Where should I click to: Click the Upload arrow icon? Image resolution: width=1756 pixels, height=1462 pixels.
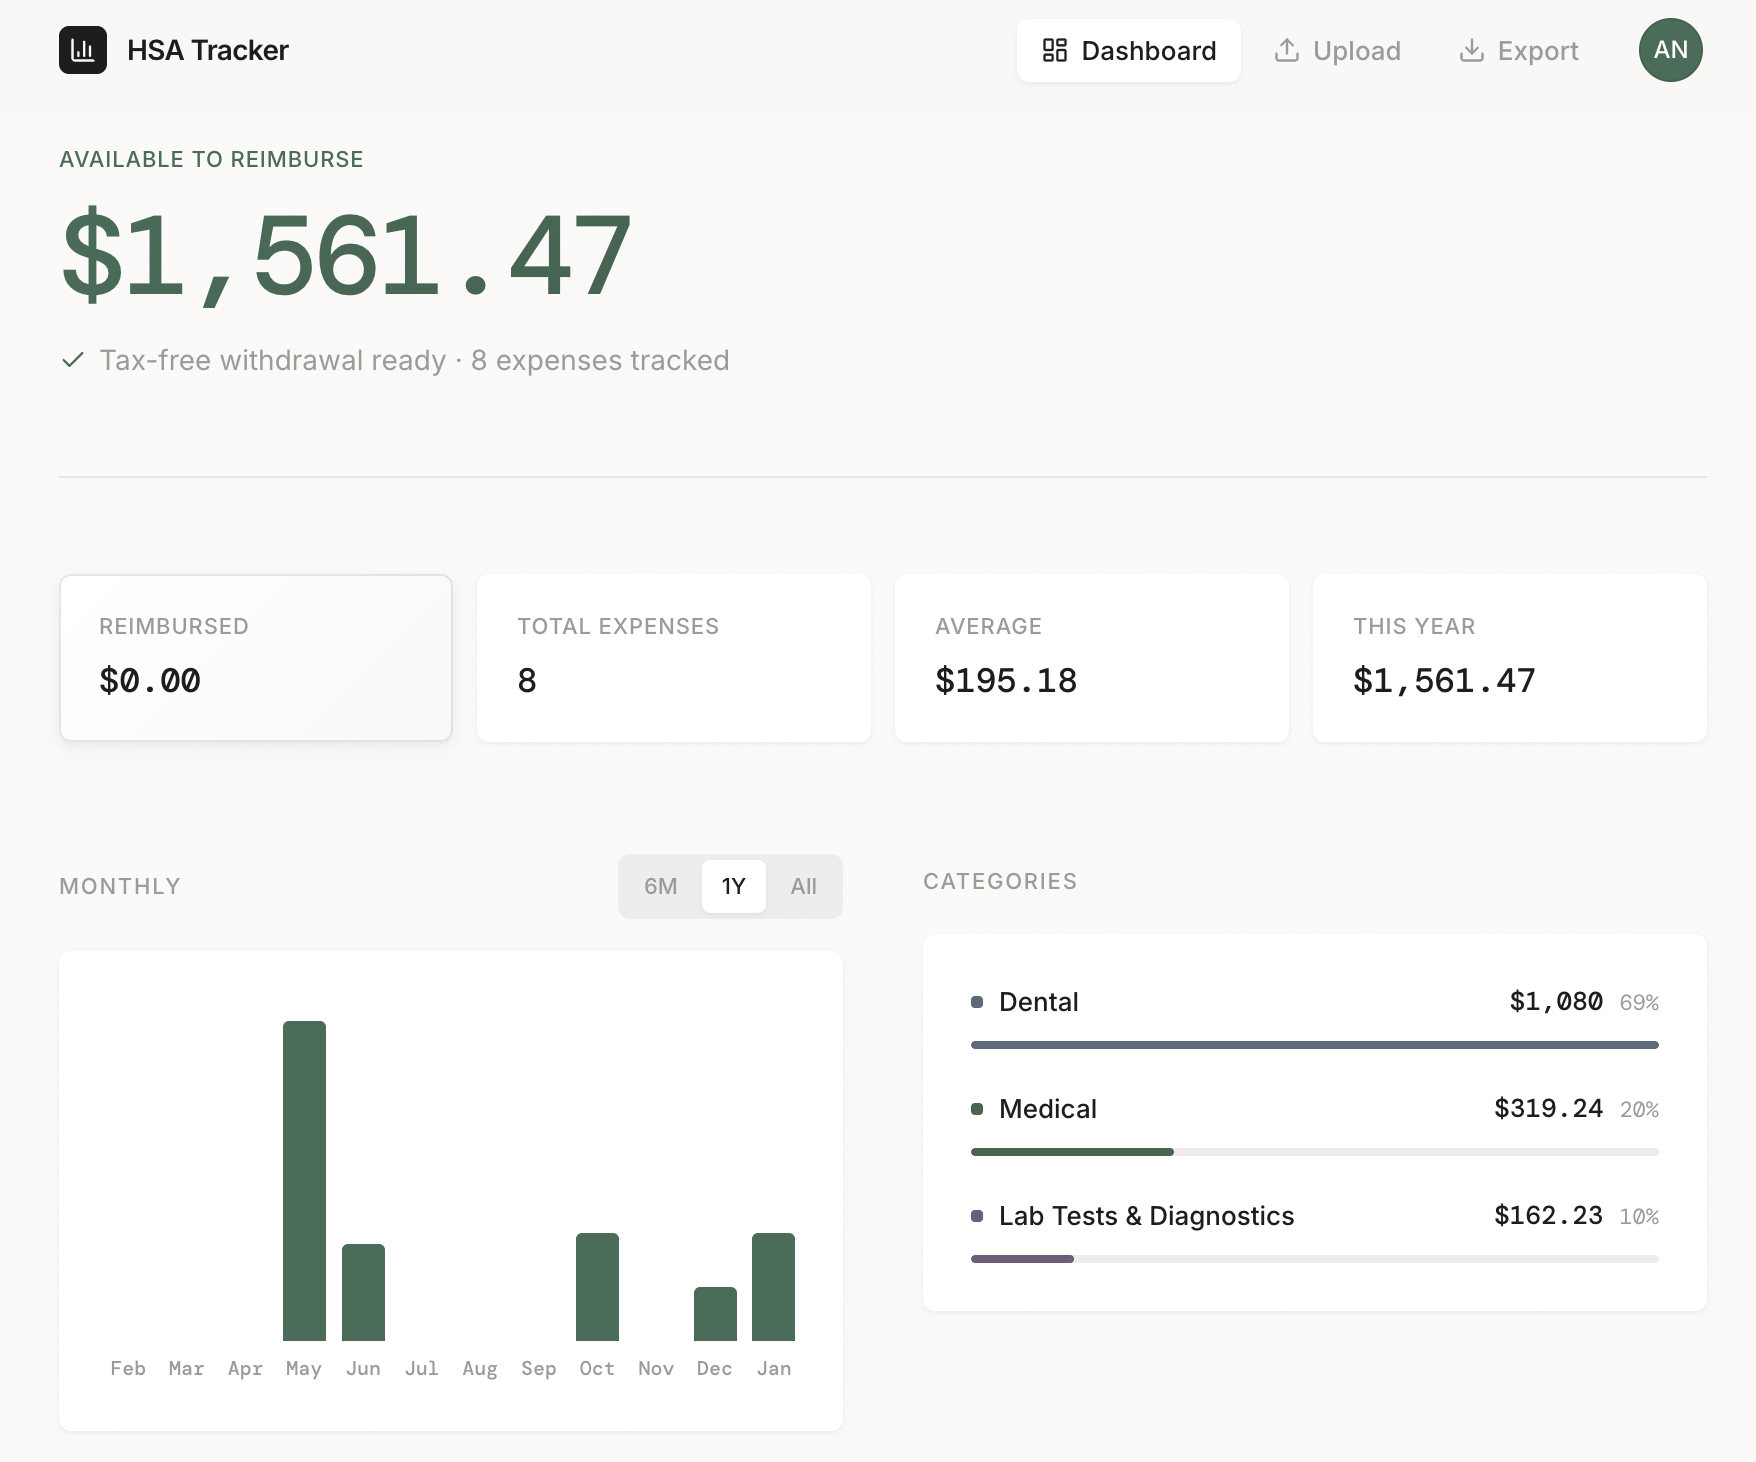tap(1286, 50)
